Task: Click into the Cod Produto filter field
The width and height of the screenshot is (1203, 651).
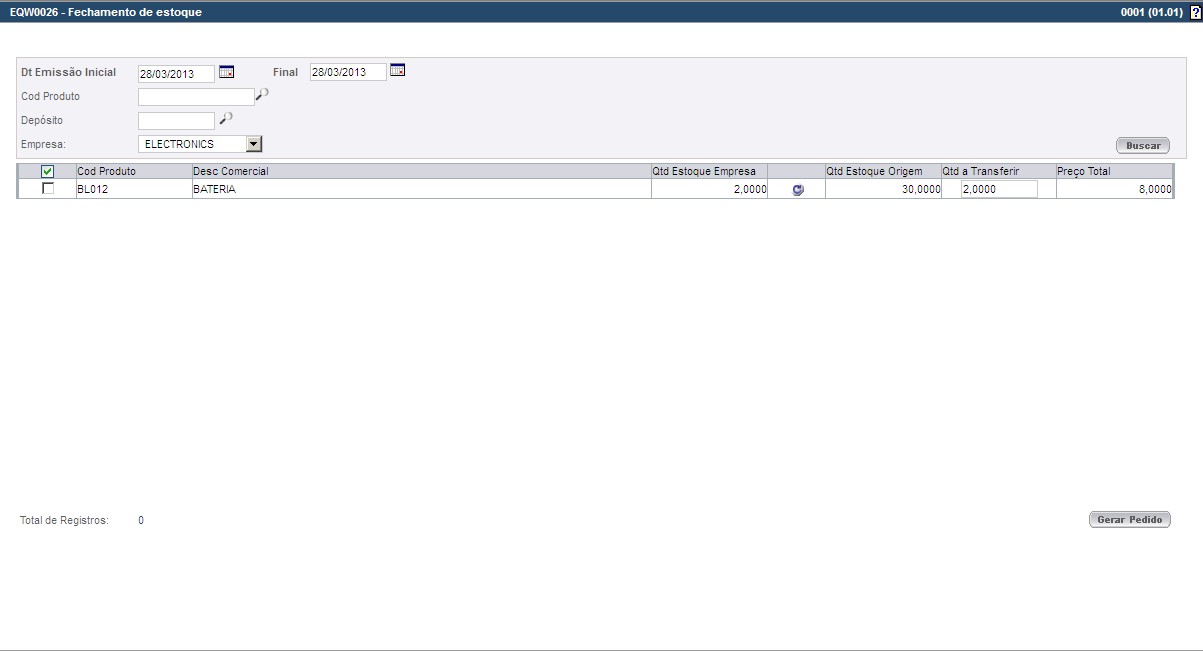Action: 196,97
